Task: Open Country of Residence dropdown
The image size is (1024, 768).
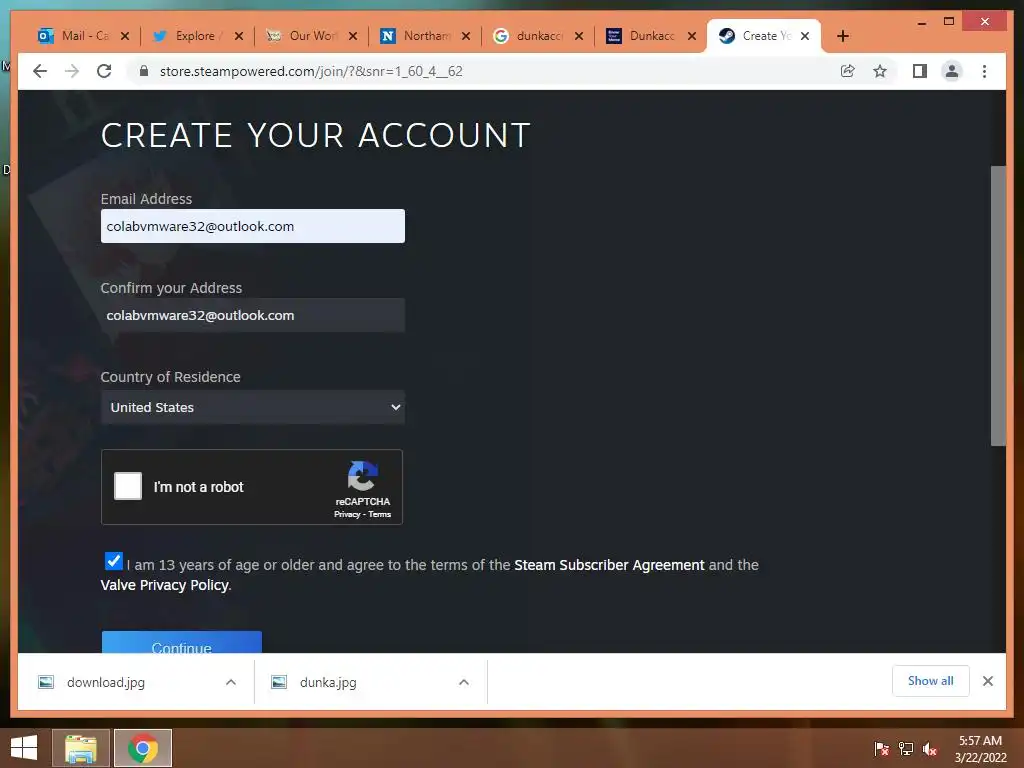Action: click(253, 408)
